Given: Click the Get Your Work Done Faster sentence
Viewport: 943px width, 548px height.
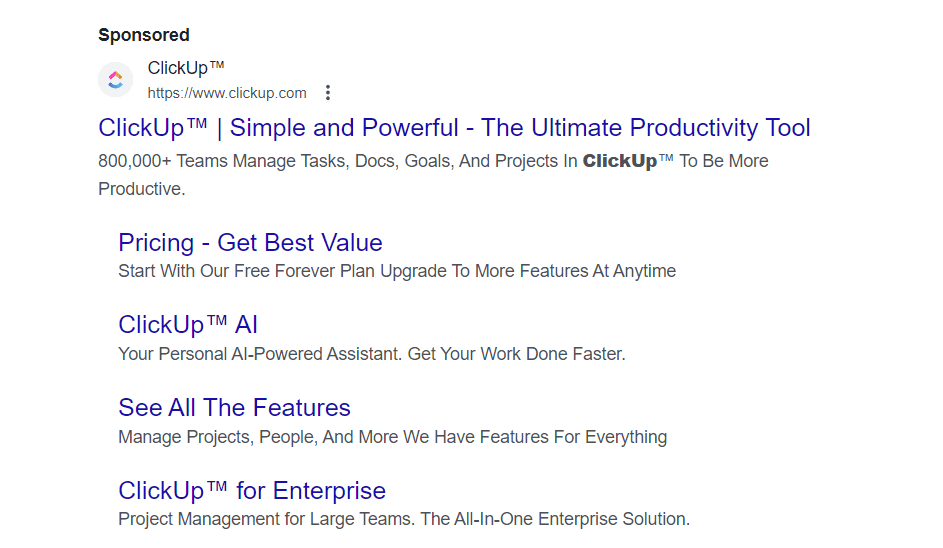Looking at the screenshot, I should coord(517,354).
